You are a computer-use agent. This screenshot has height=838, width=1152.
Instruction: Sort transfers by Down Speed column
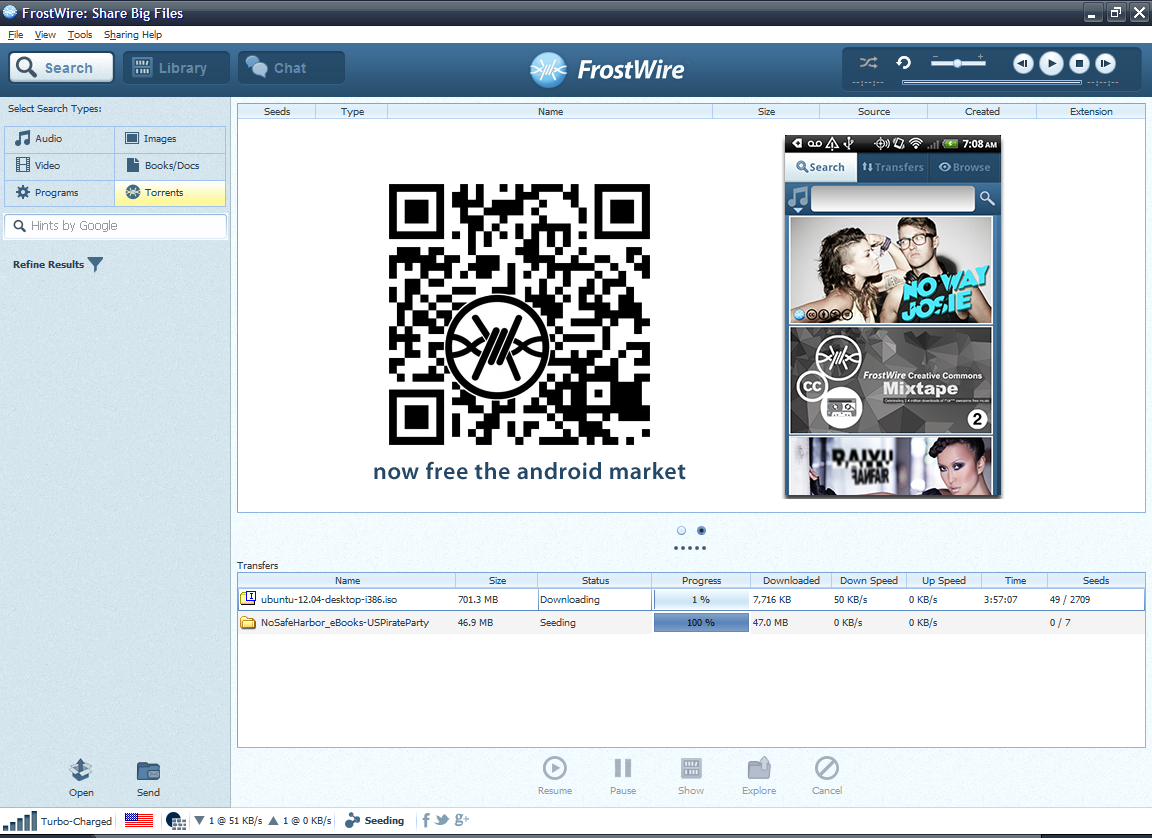868,580
